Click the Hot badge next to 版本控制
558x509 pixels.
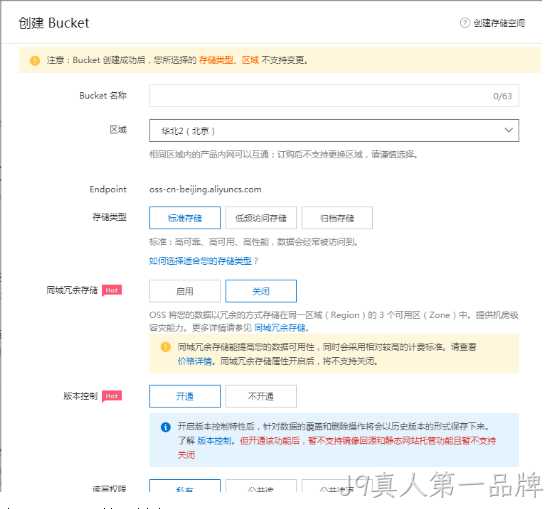coord(112,396)
